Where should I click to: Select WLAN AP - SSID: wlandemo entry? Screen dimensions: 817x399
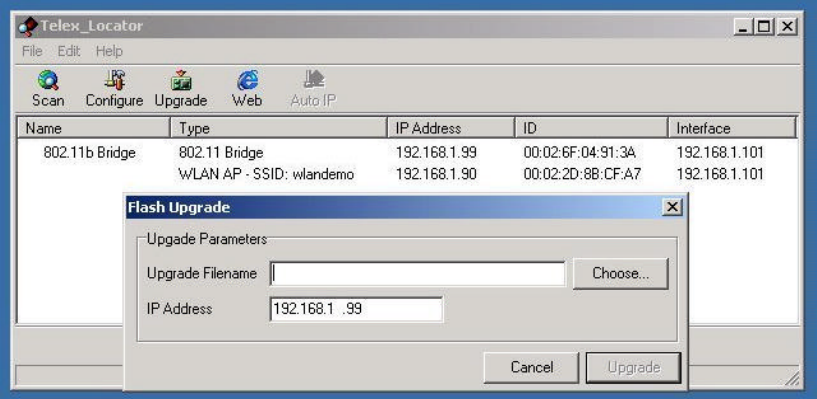266,174
